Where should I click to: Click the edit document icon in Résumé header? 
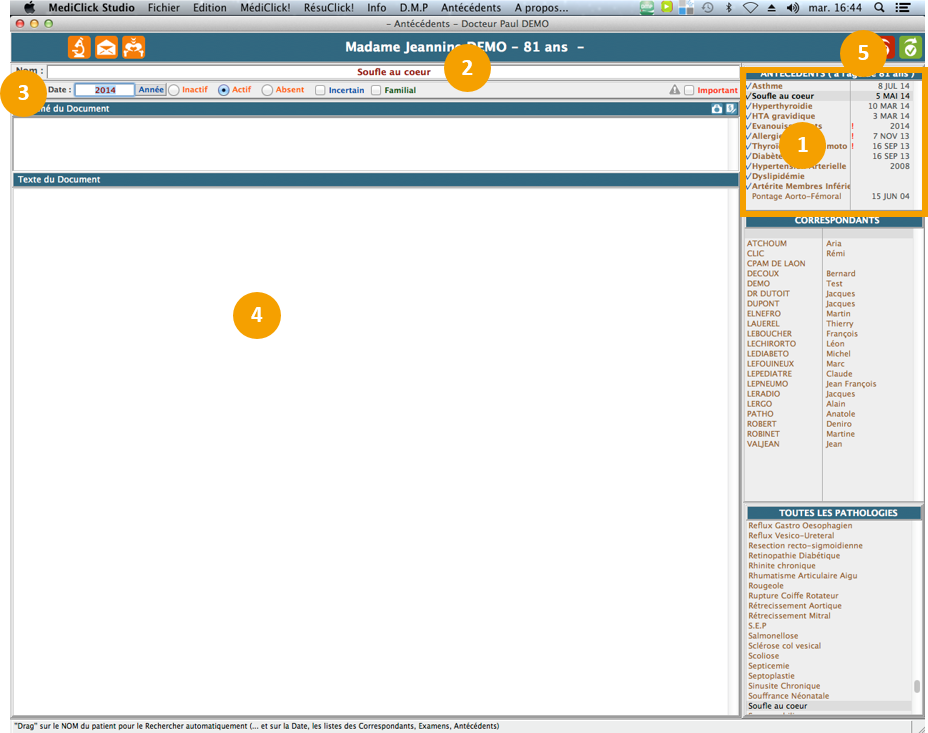[x=730, y=108]
